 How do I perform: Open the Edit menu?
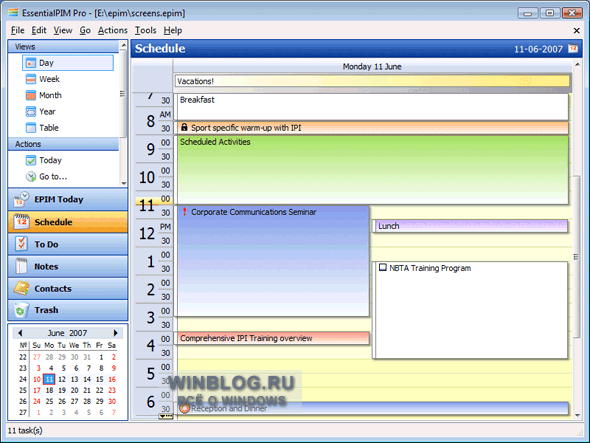coord(39,30)
